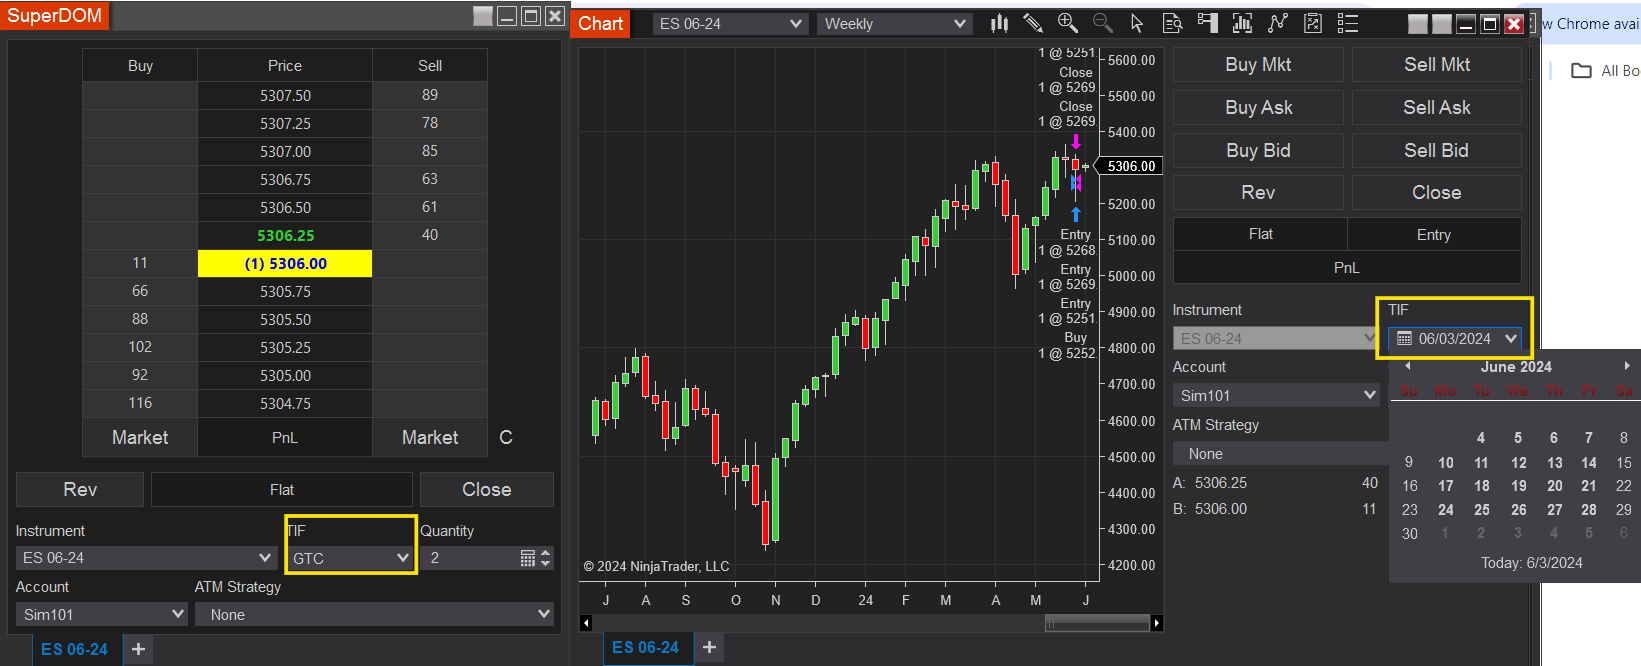
Task: Open the data series bar chart icon
Action: pyautogui.click(x=1242, y=23)
